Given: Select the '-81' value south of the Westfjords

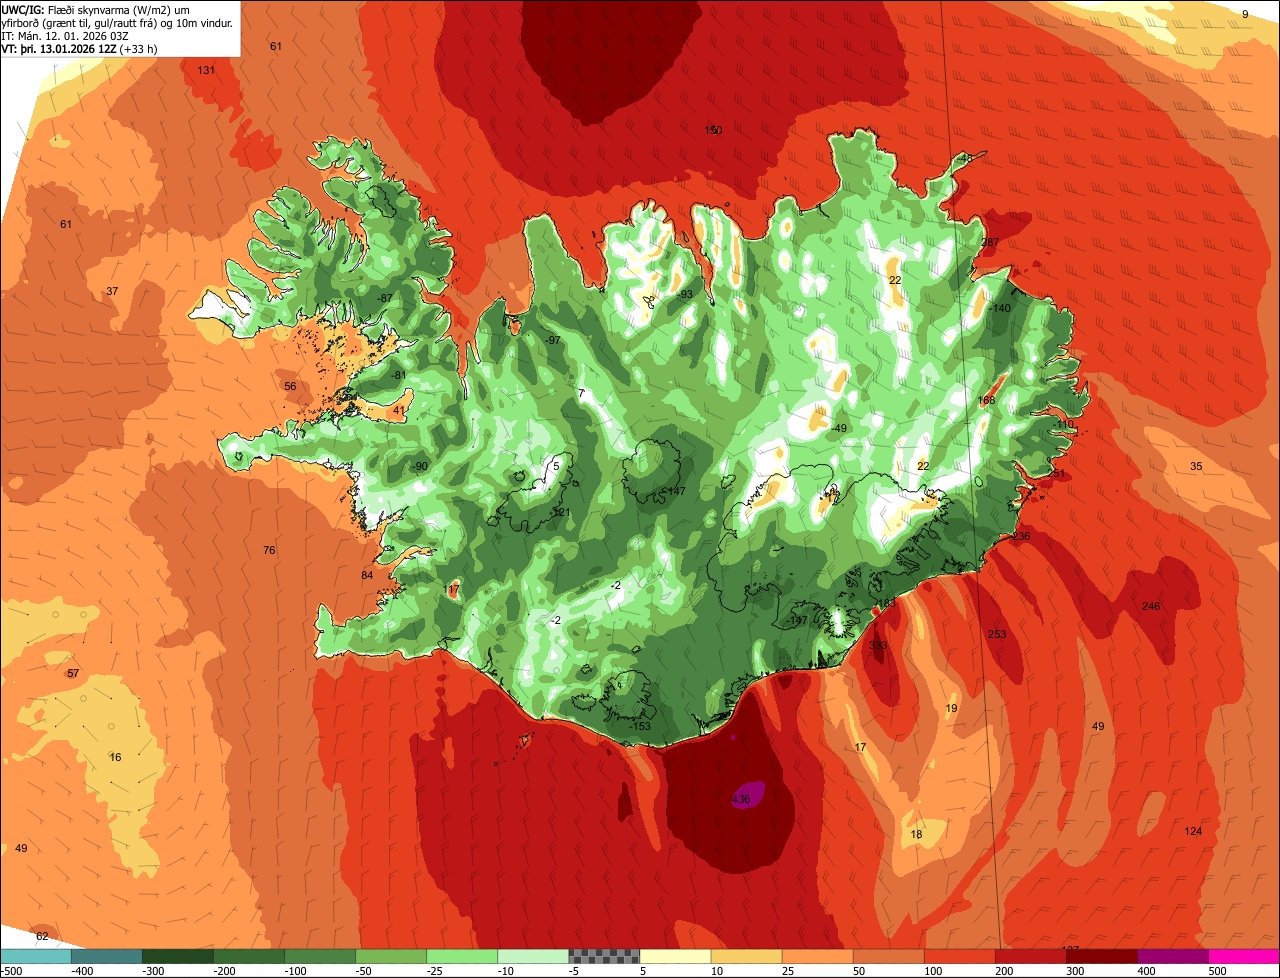Looking at the screenshot, I should 398,375.
